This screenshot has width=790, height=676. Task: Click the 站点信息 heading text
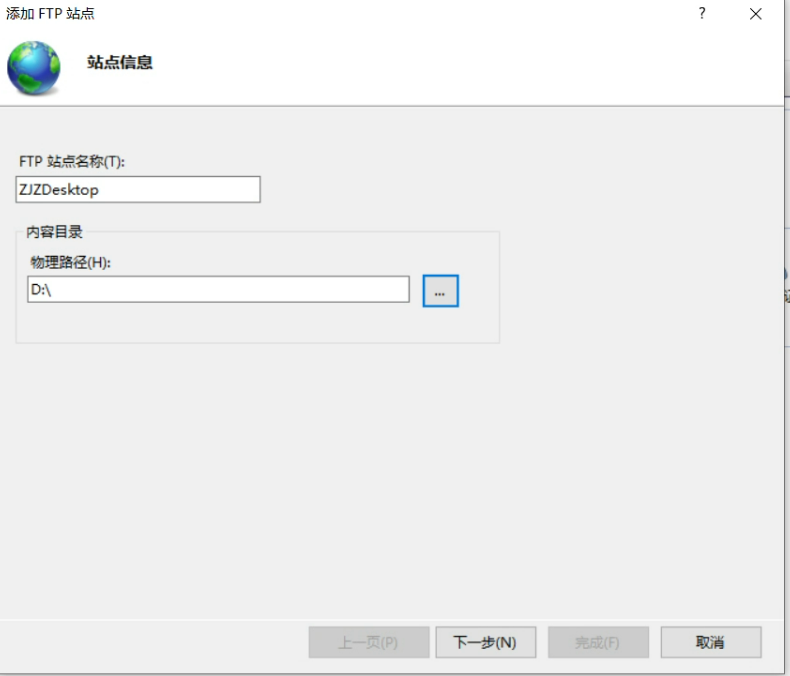(x=120, y=62)
